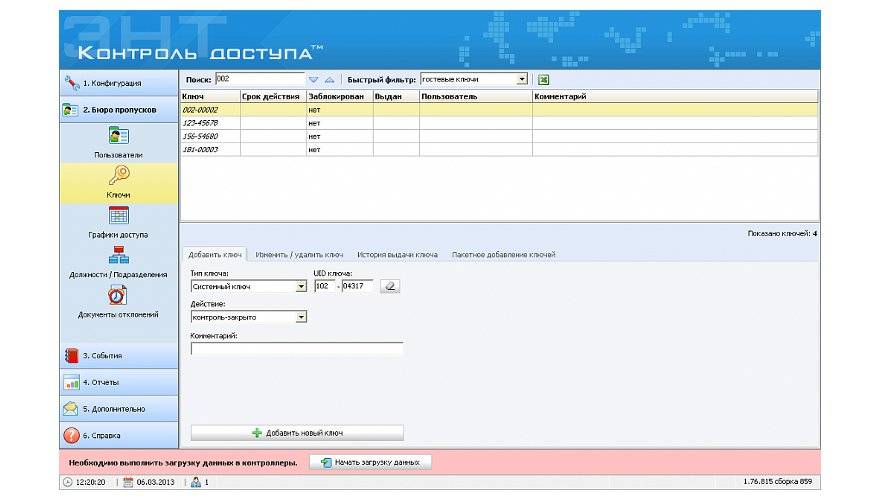Open Графики доступа schedule icon
This screenshot has width=880, height=500.
119,216
